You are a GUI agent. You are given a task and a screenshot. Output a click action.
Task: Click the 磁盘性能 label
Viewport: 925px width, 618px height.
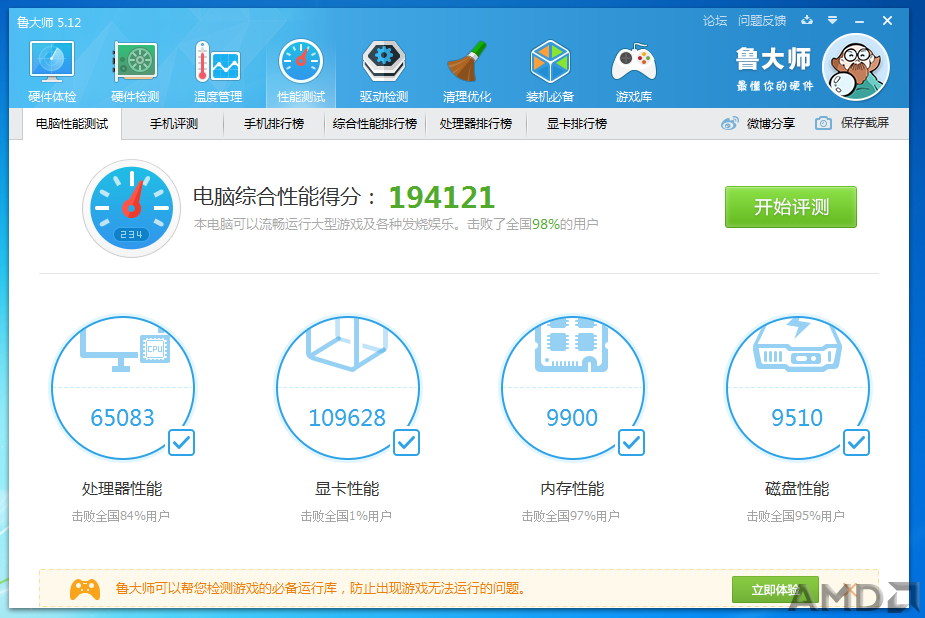[x=797, y=489]
